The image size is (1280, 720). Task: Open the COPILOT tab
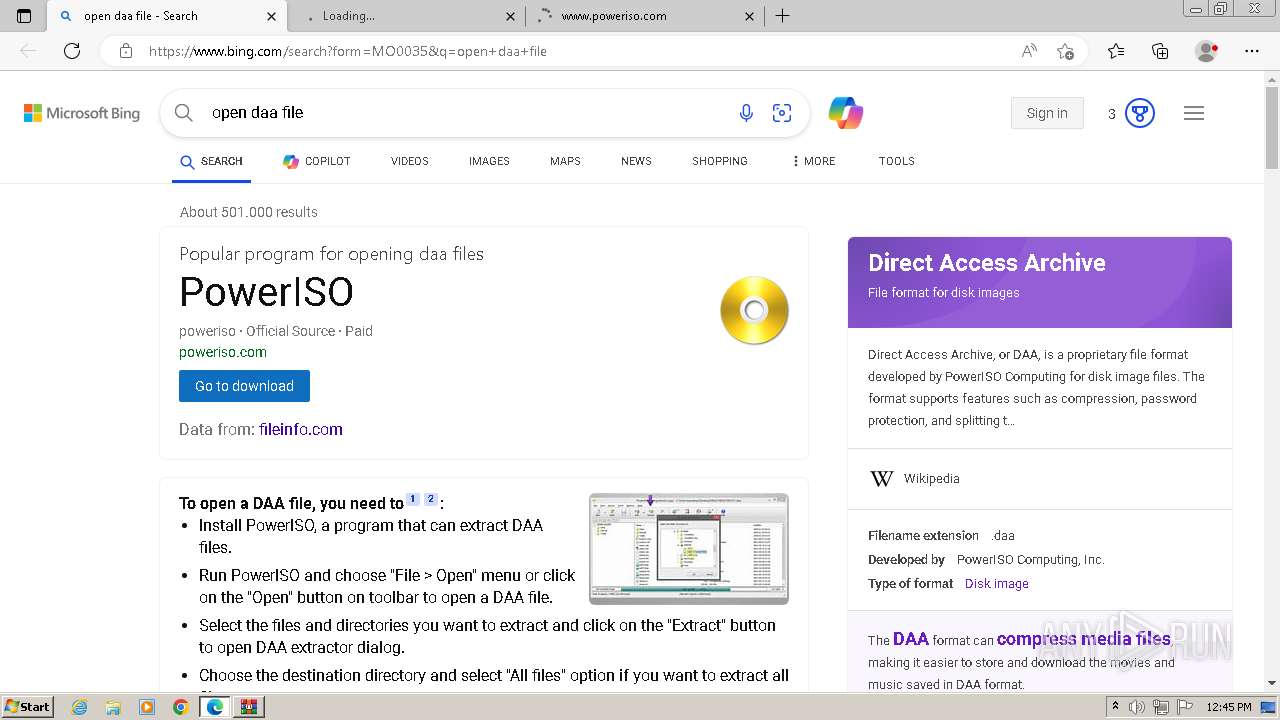click(316, 161)
